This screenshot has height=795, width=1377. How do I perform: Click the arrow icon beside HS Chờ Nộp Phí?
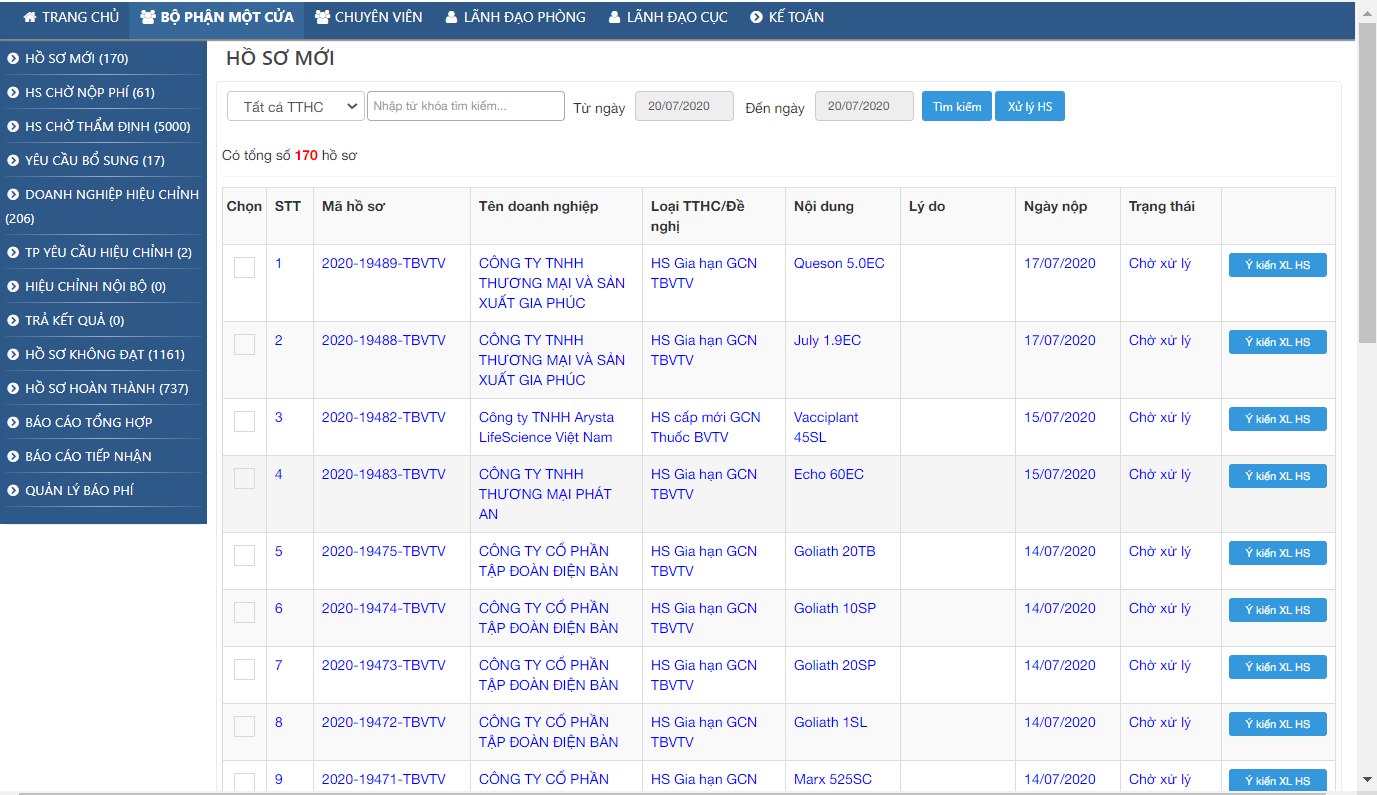coord(13,93)
